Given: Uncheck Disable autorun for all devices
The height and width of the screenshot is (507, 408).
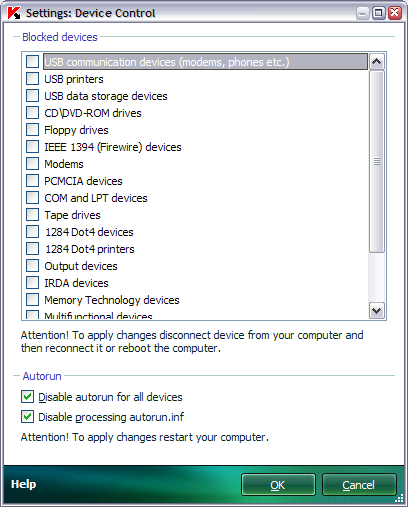Looking at the screenshot, I should point(27,397).
